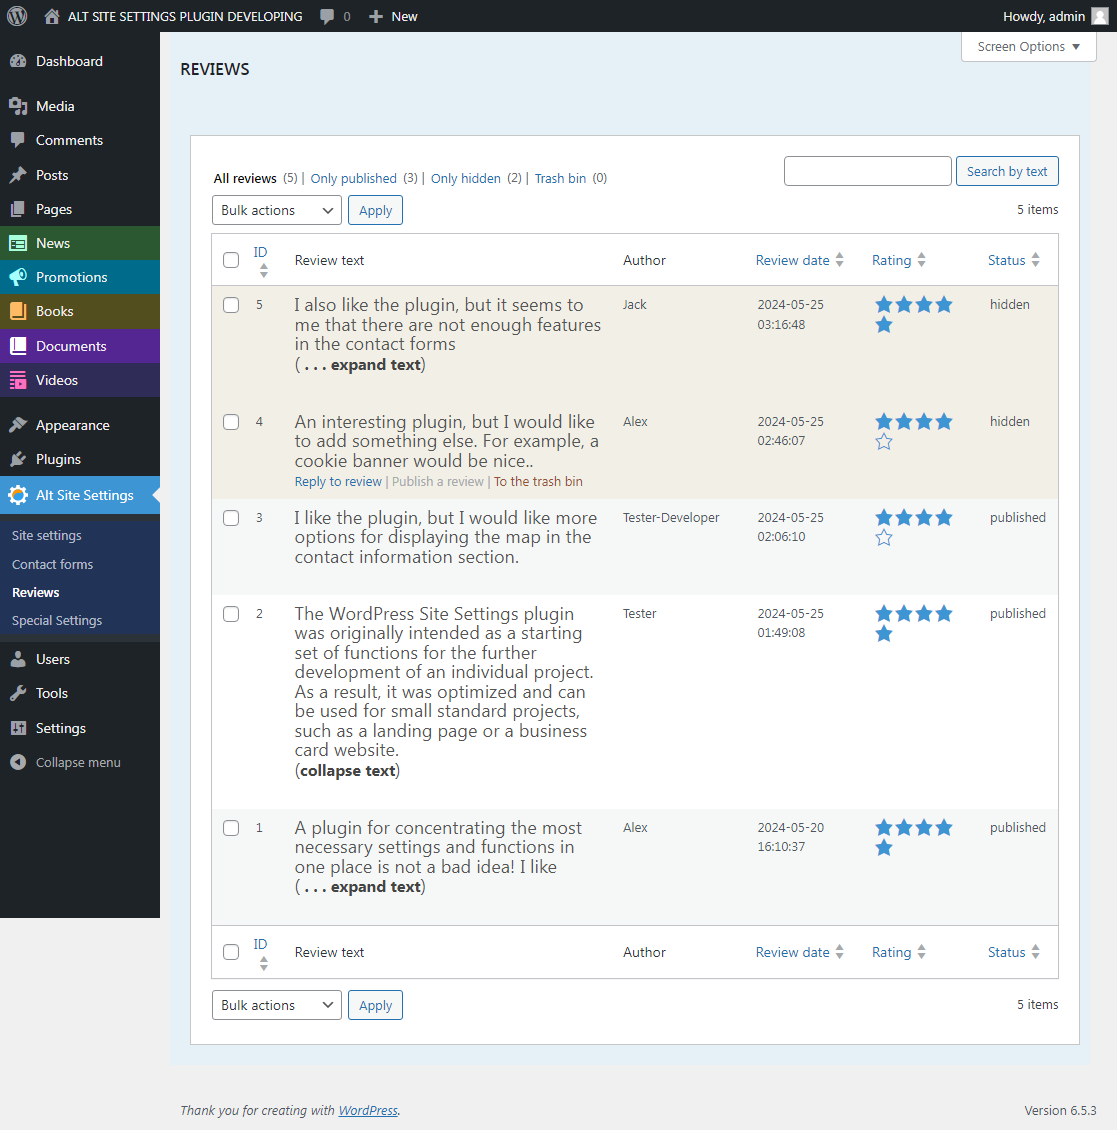Open Site settings submenu item
This screenshot has height=1130, width=1117.
tap(47, 535)
